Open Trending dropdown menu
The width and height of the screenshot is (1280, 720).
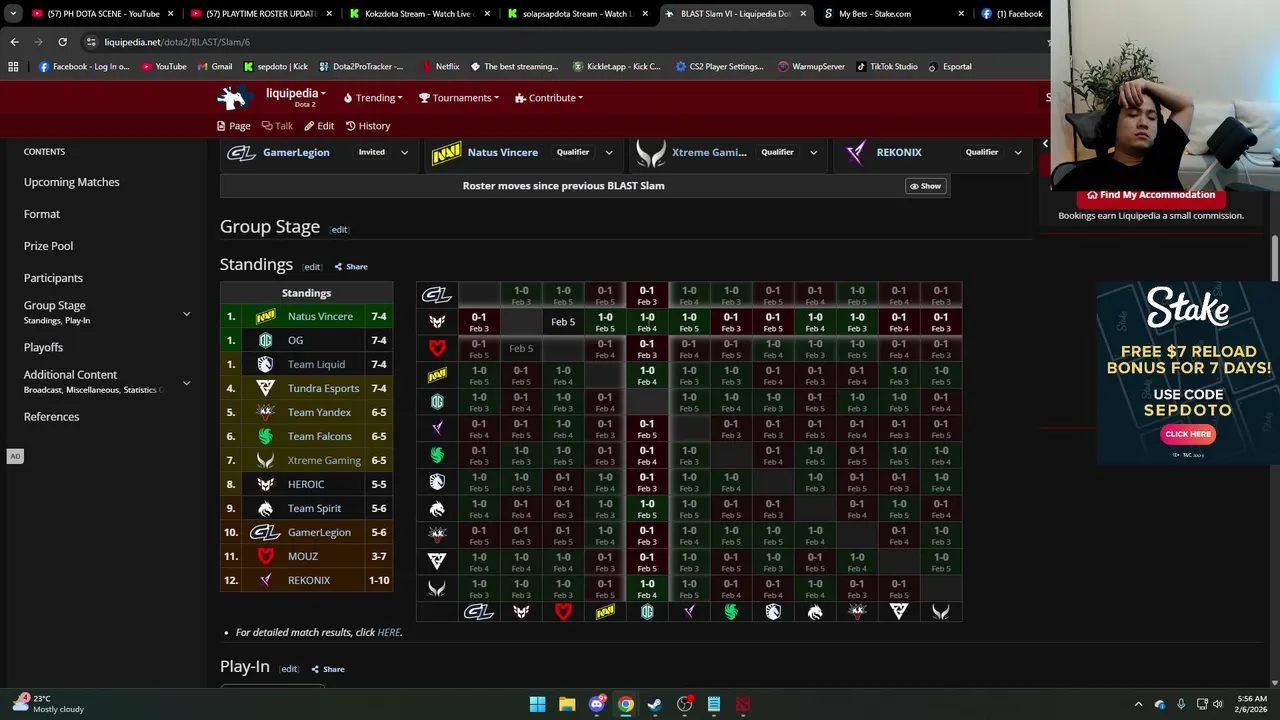point(373,98)
